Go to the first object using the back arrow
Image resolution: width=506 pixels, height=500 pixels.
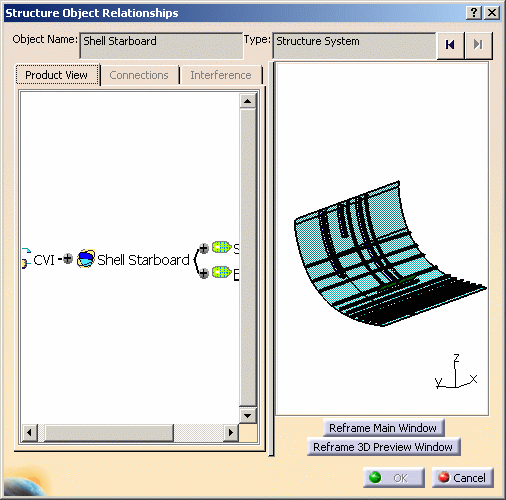coord(450,45)
